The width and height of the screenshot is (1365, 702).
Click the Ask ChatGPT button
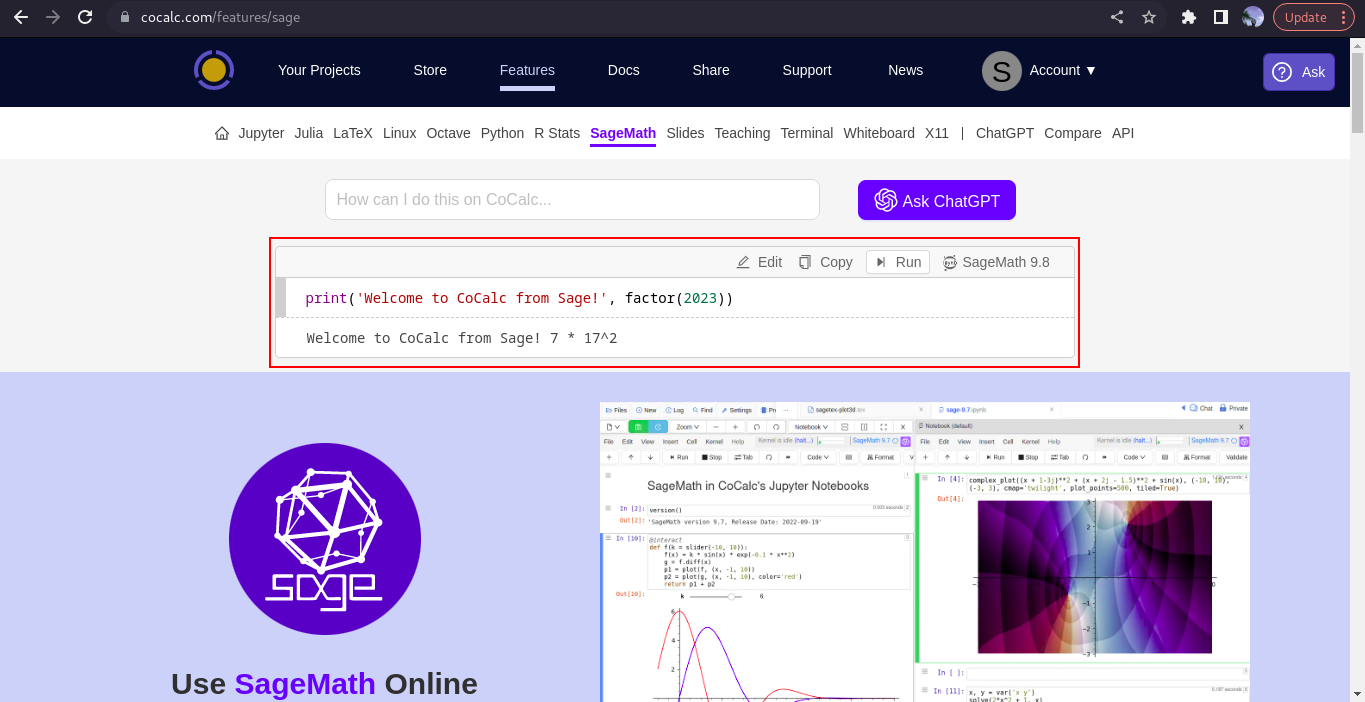[x=937, y=200]
